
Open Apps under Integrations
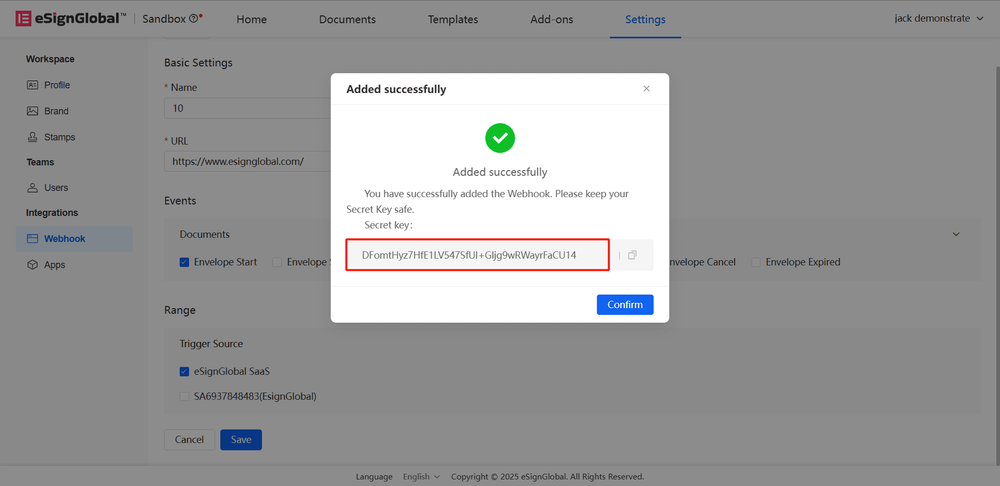[x=54, y=265]
